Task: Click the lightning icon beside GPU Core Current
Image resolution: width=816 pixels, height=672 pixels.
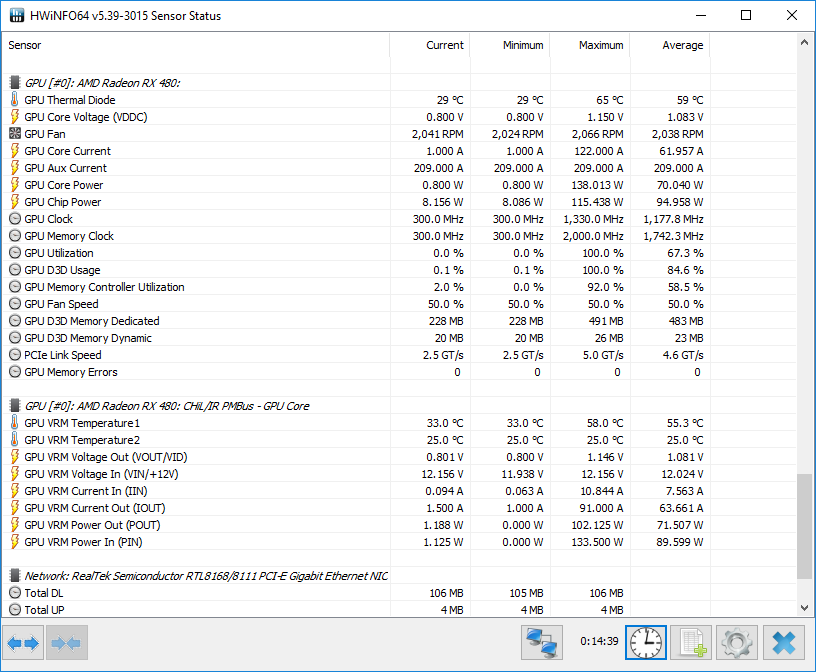Action: 15,151
